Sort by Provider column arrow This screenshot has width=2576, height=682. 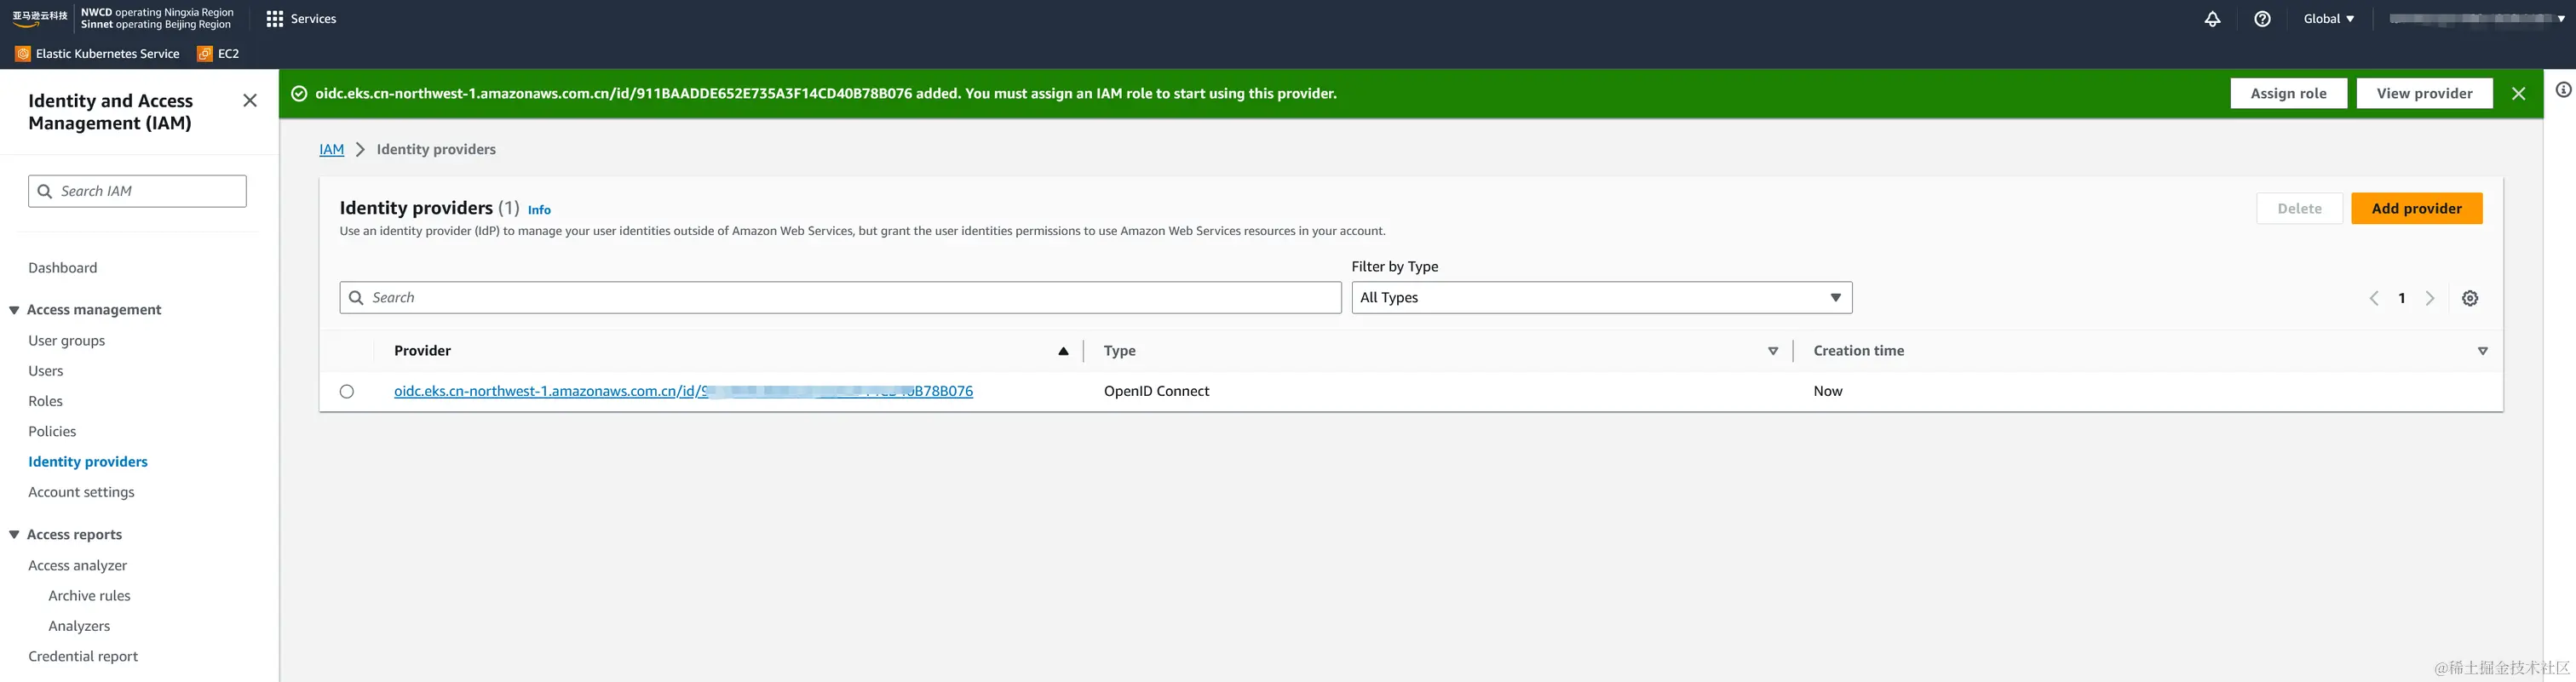(1063, 351)
